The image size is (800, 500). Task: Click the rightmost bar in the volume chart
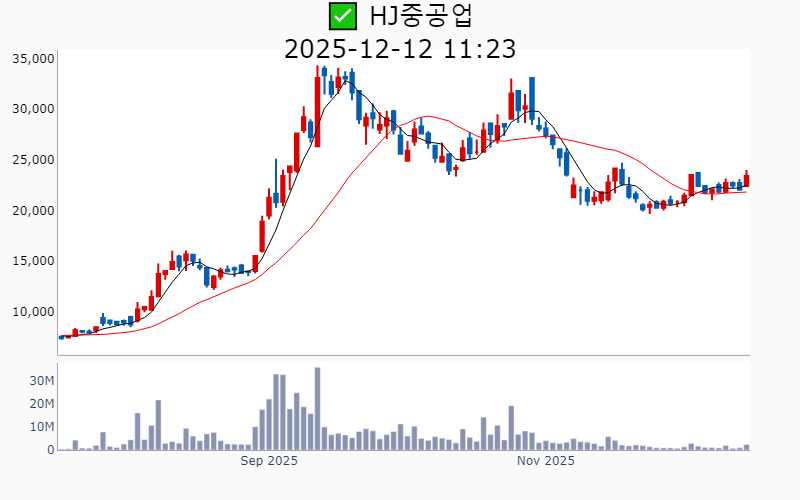coord(746,447)
